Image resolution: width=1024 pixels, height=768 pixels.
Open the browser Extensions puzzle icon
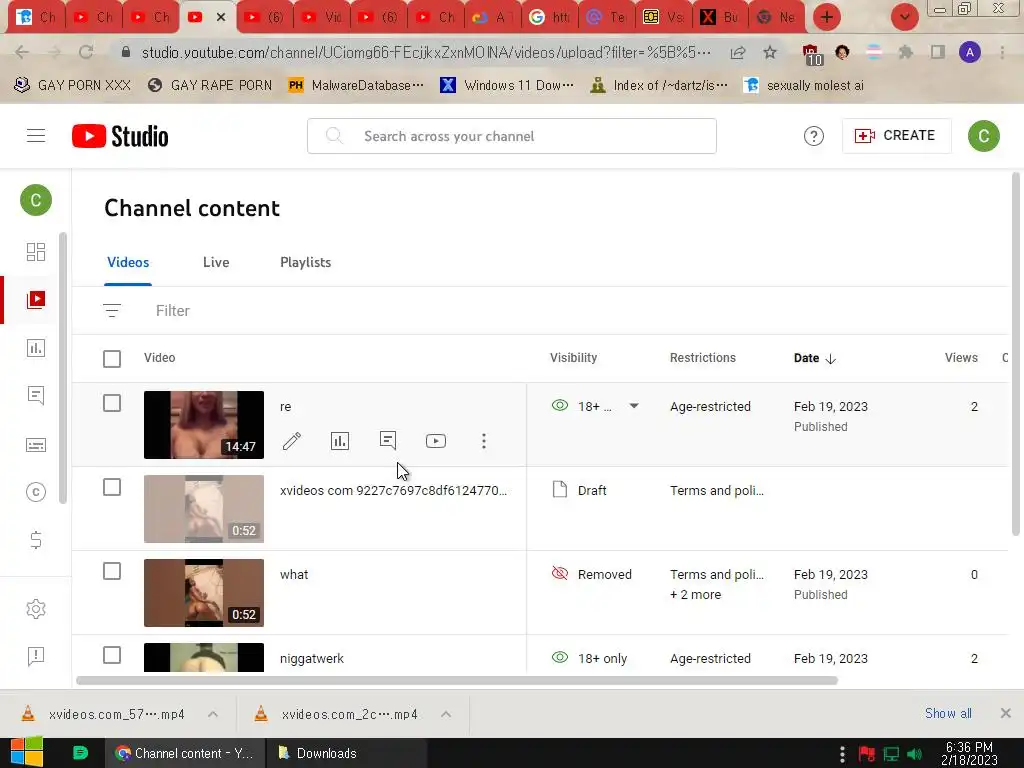click(905, 52)
